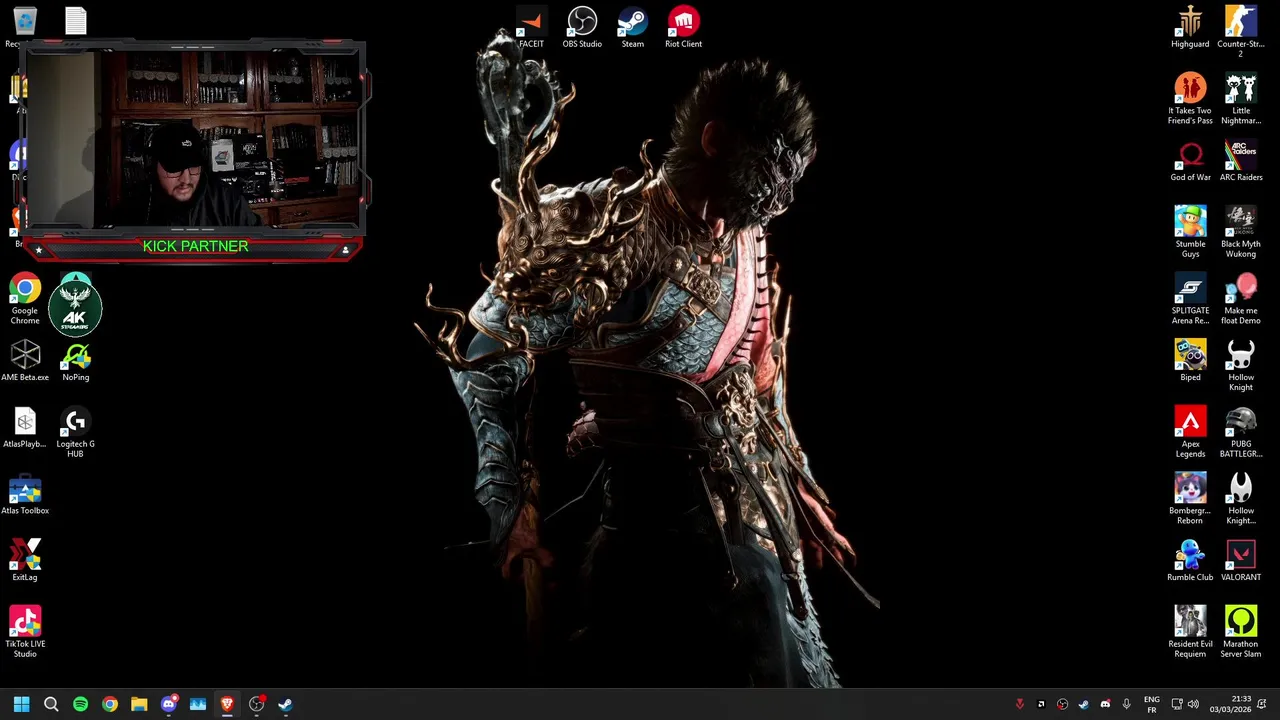Launch OBS Studio from the desktop
This screenshot has width=1280, height=720.
click(x=582, y=27)
